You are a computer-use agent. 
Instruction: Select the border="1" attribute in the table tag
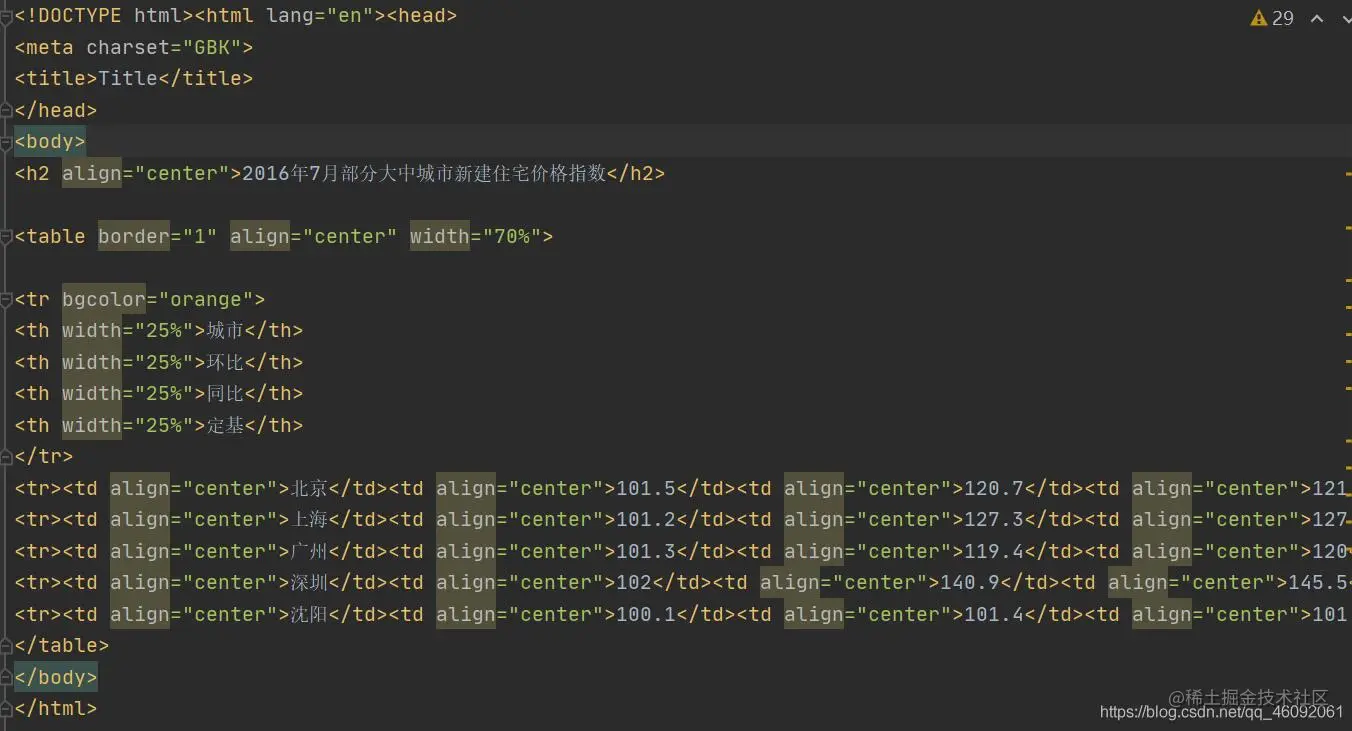coord(157,236)
